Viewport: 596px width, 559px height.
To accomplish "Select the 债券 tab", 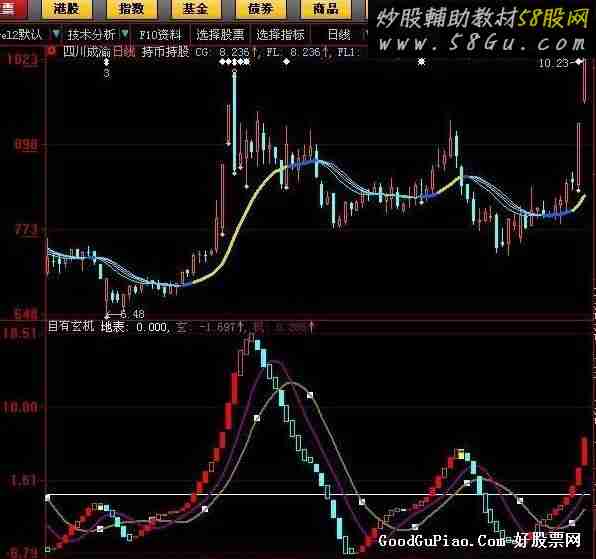I will tap(260, 8).
